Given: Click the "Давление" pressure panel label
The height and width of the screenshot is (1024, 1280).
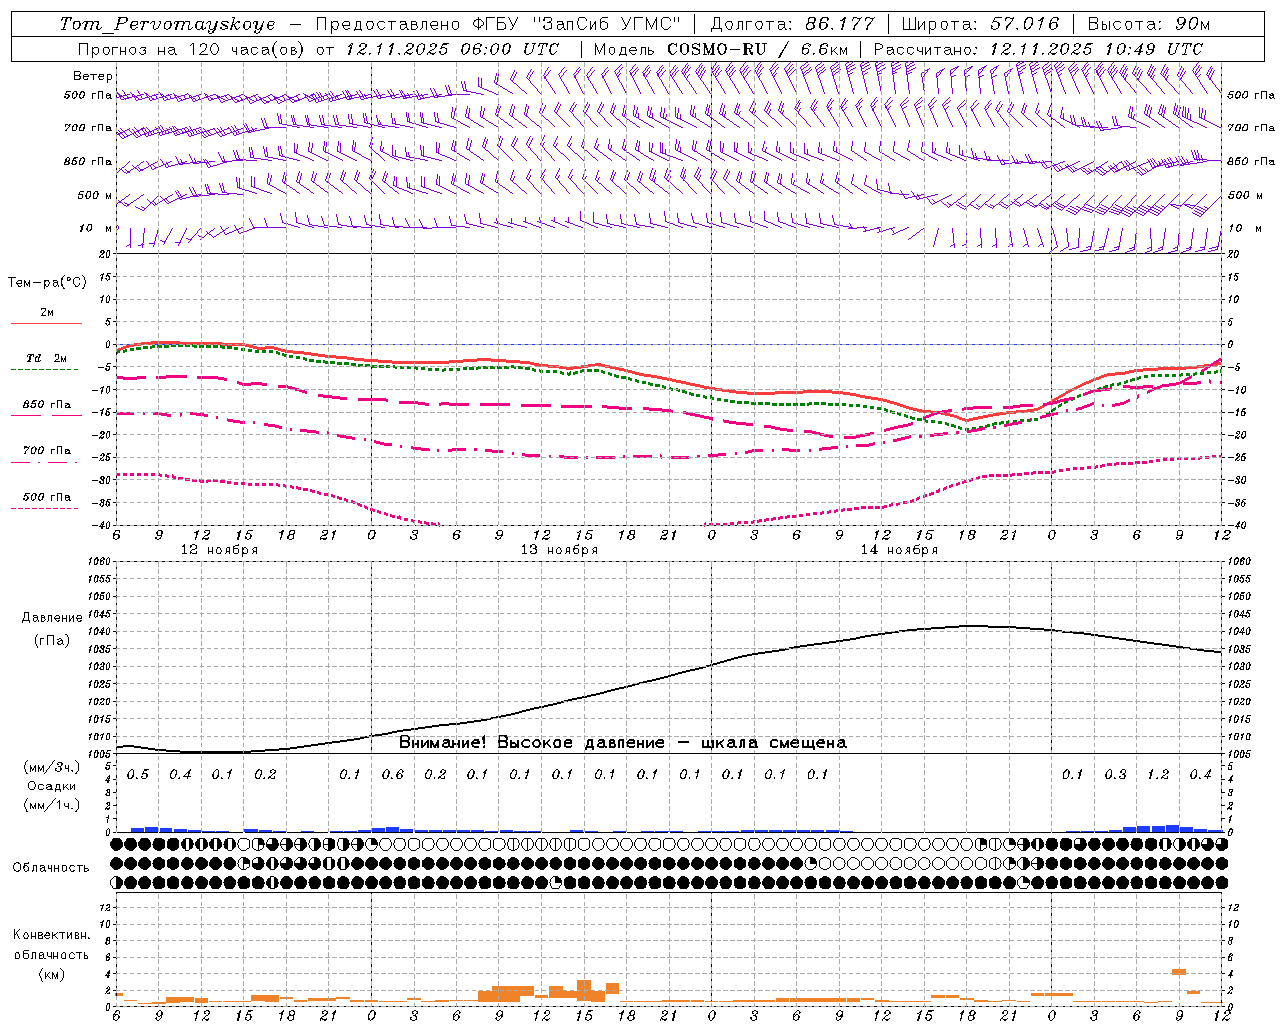Looking at the screenshot, I should click(52, 618).
